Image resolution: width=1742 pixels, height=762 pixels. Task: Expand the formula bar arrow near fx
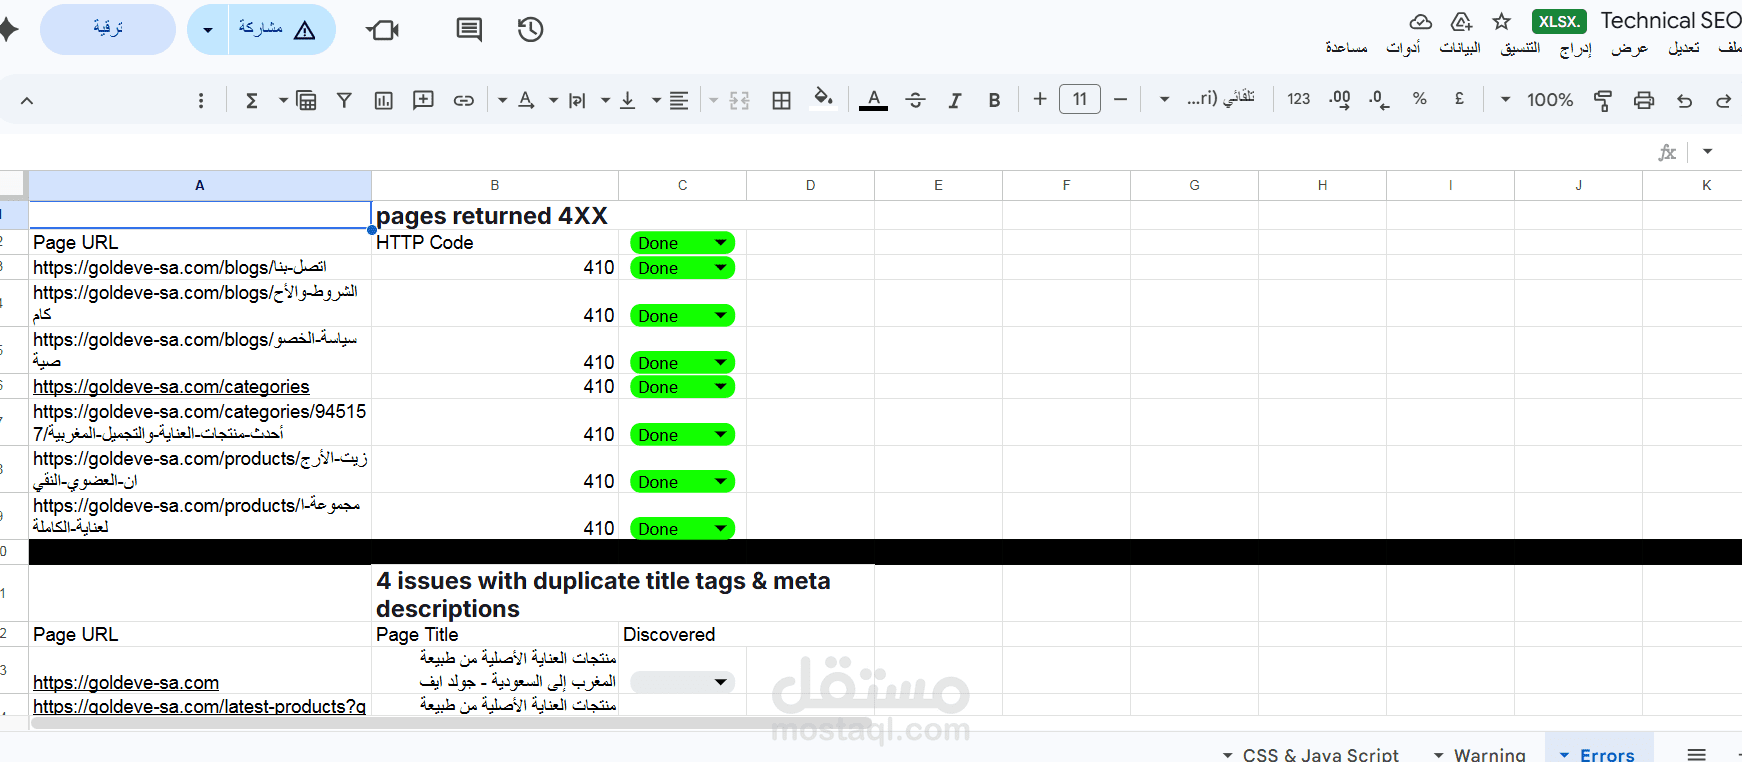click(1708, 152)
